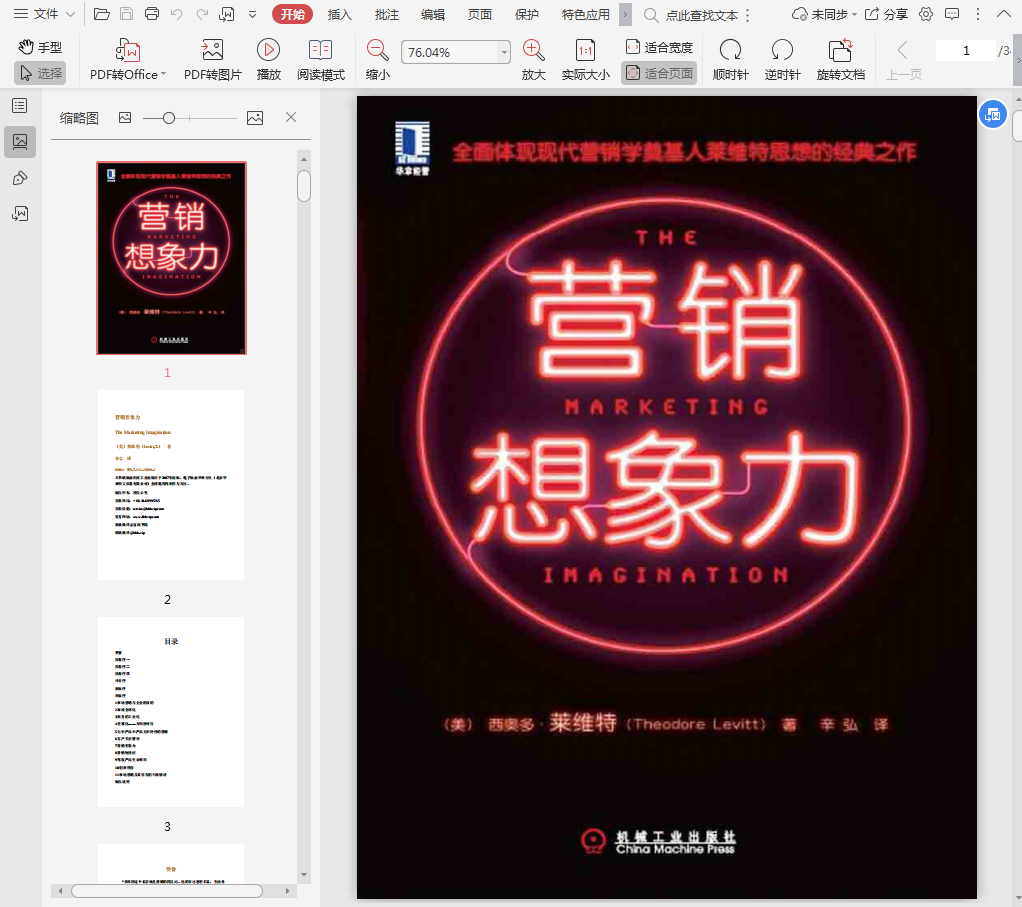This screenshot has width=1022, height=907.
Task: Zoom out using the 缩小 magnifier
Action: pyautogui.click(x=377, y=51)
